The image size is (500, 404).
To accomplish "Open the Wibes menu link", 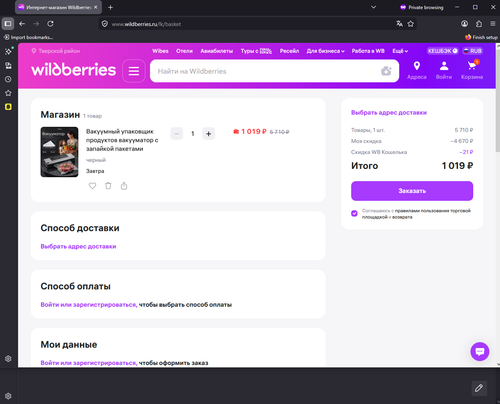I will [x=160, y=51].
